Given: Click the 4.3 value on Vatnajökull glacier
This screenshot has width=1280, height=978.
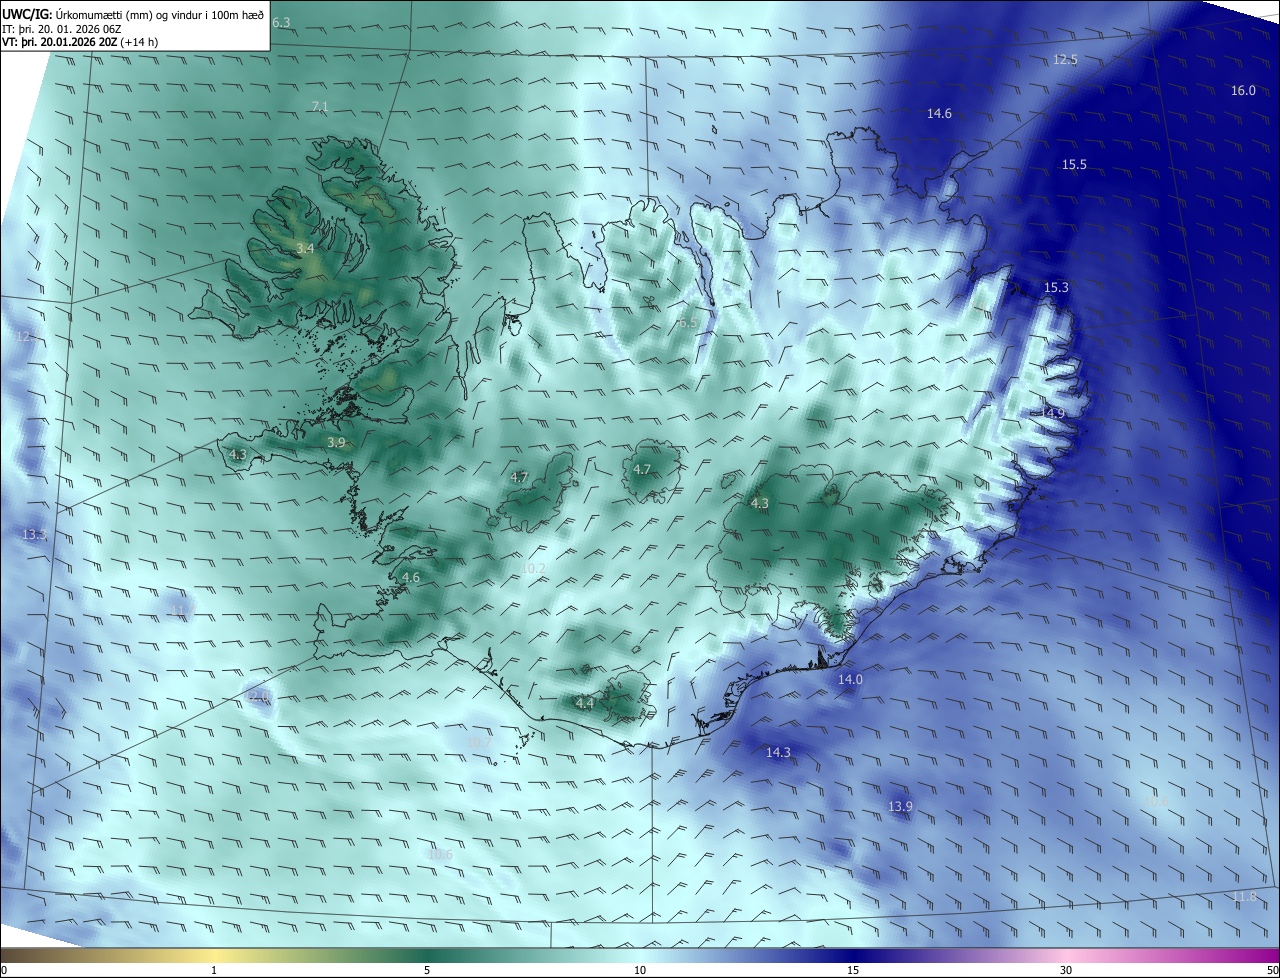Looking at the screenshot, I should [760, 504].
